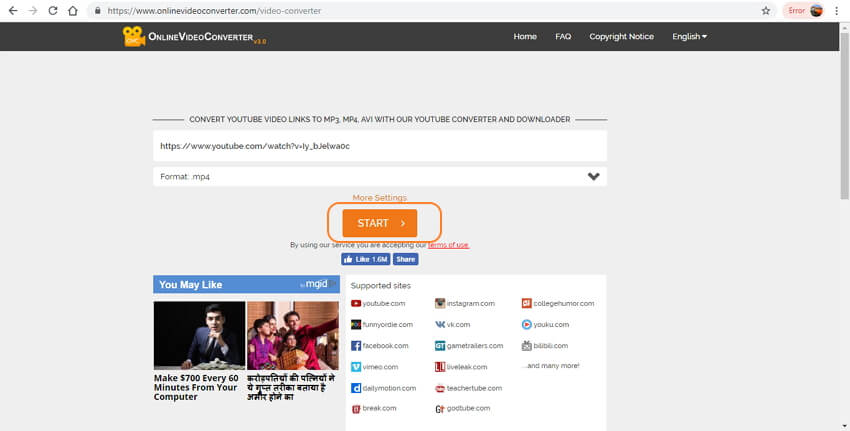Click the Facebook Like 1.6M button

(365, 259)
